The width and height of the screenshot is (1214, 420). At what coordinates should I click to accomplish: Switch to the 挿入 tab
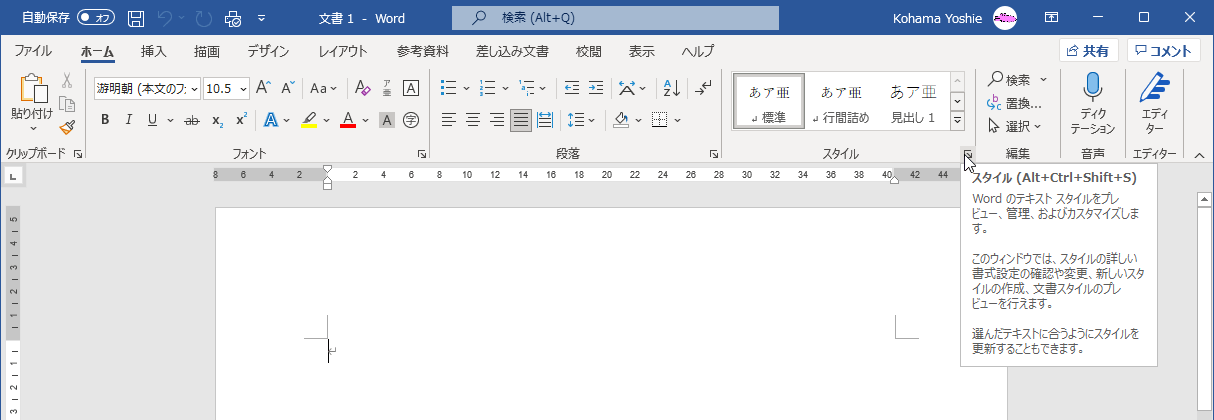pyautogui.click(x=153, y=51)
